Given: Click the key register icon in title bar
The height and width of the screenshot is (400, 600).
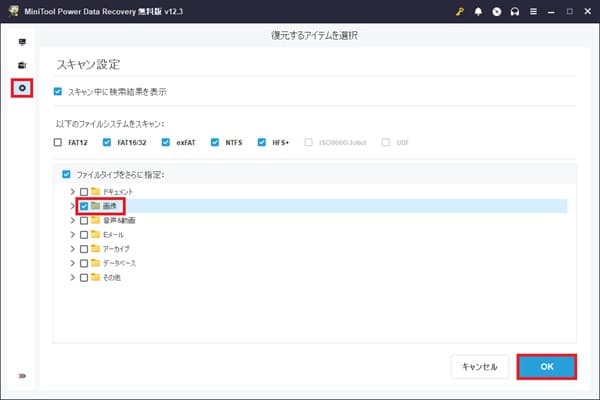Looking at the screenshot, I should click(460, 11).
